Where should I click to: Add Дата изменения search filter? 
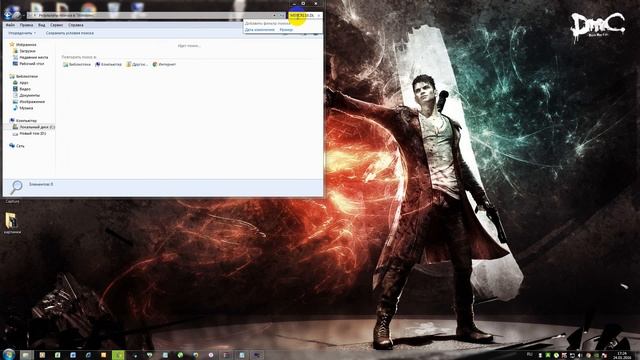pos(260,30)
